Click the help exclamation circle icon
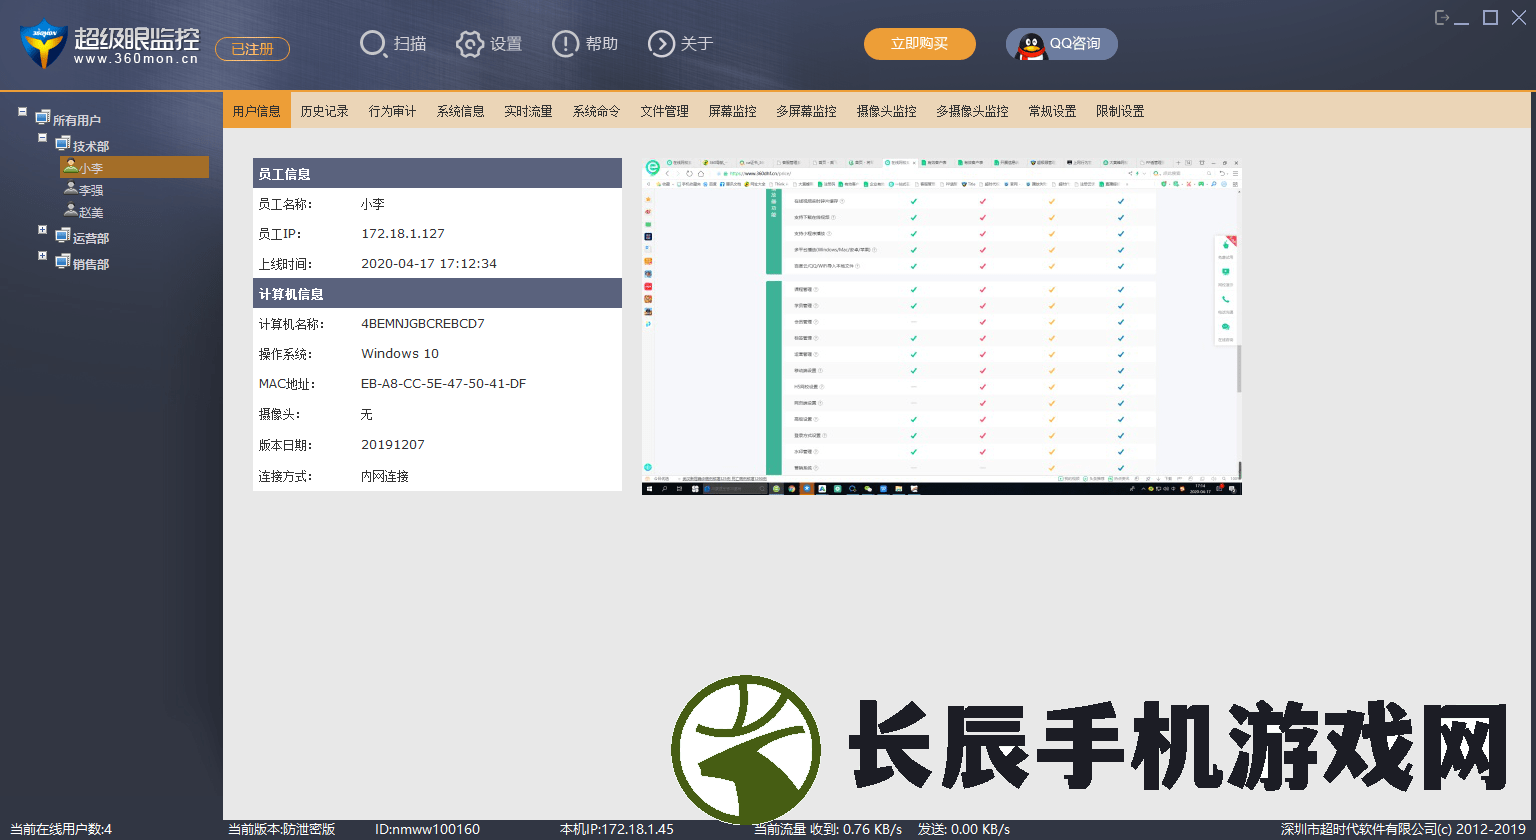Image resolution: width=1536 pixels, height=840 pixels. pos(565,44)
